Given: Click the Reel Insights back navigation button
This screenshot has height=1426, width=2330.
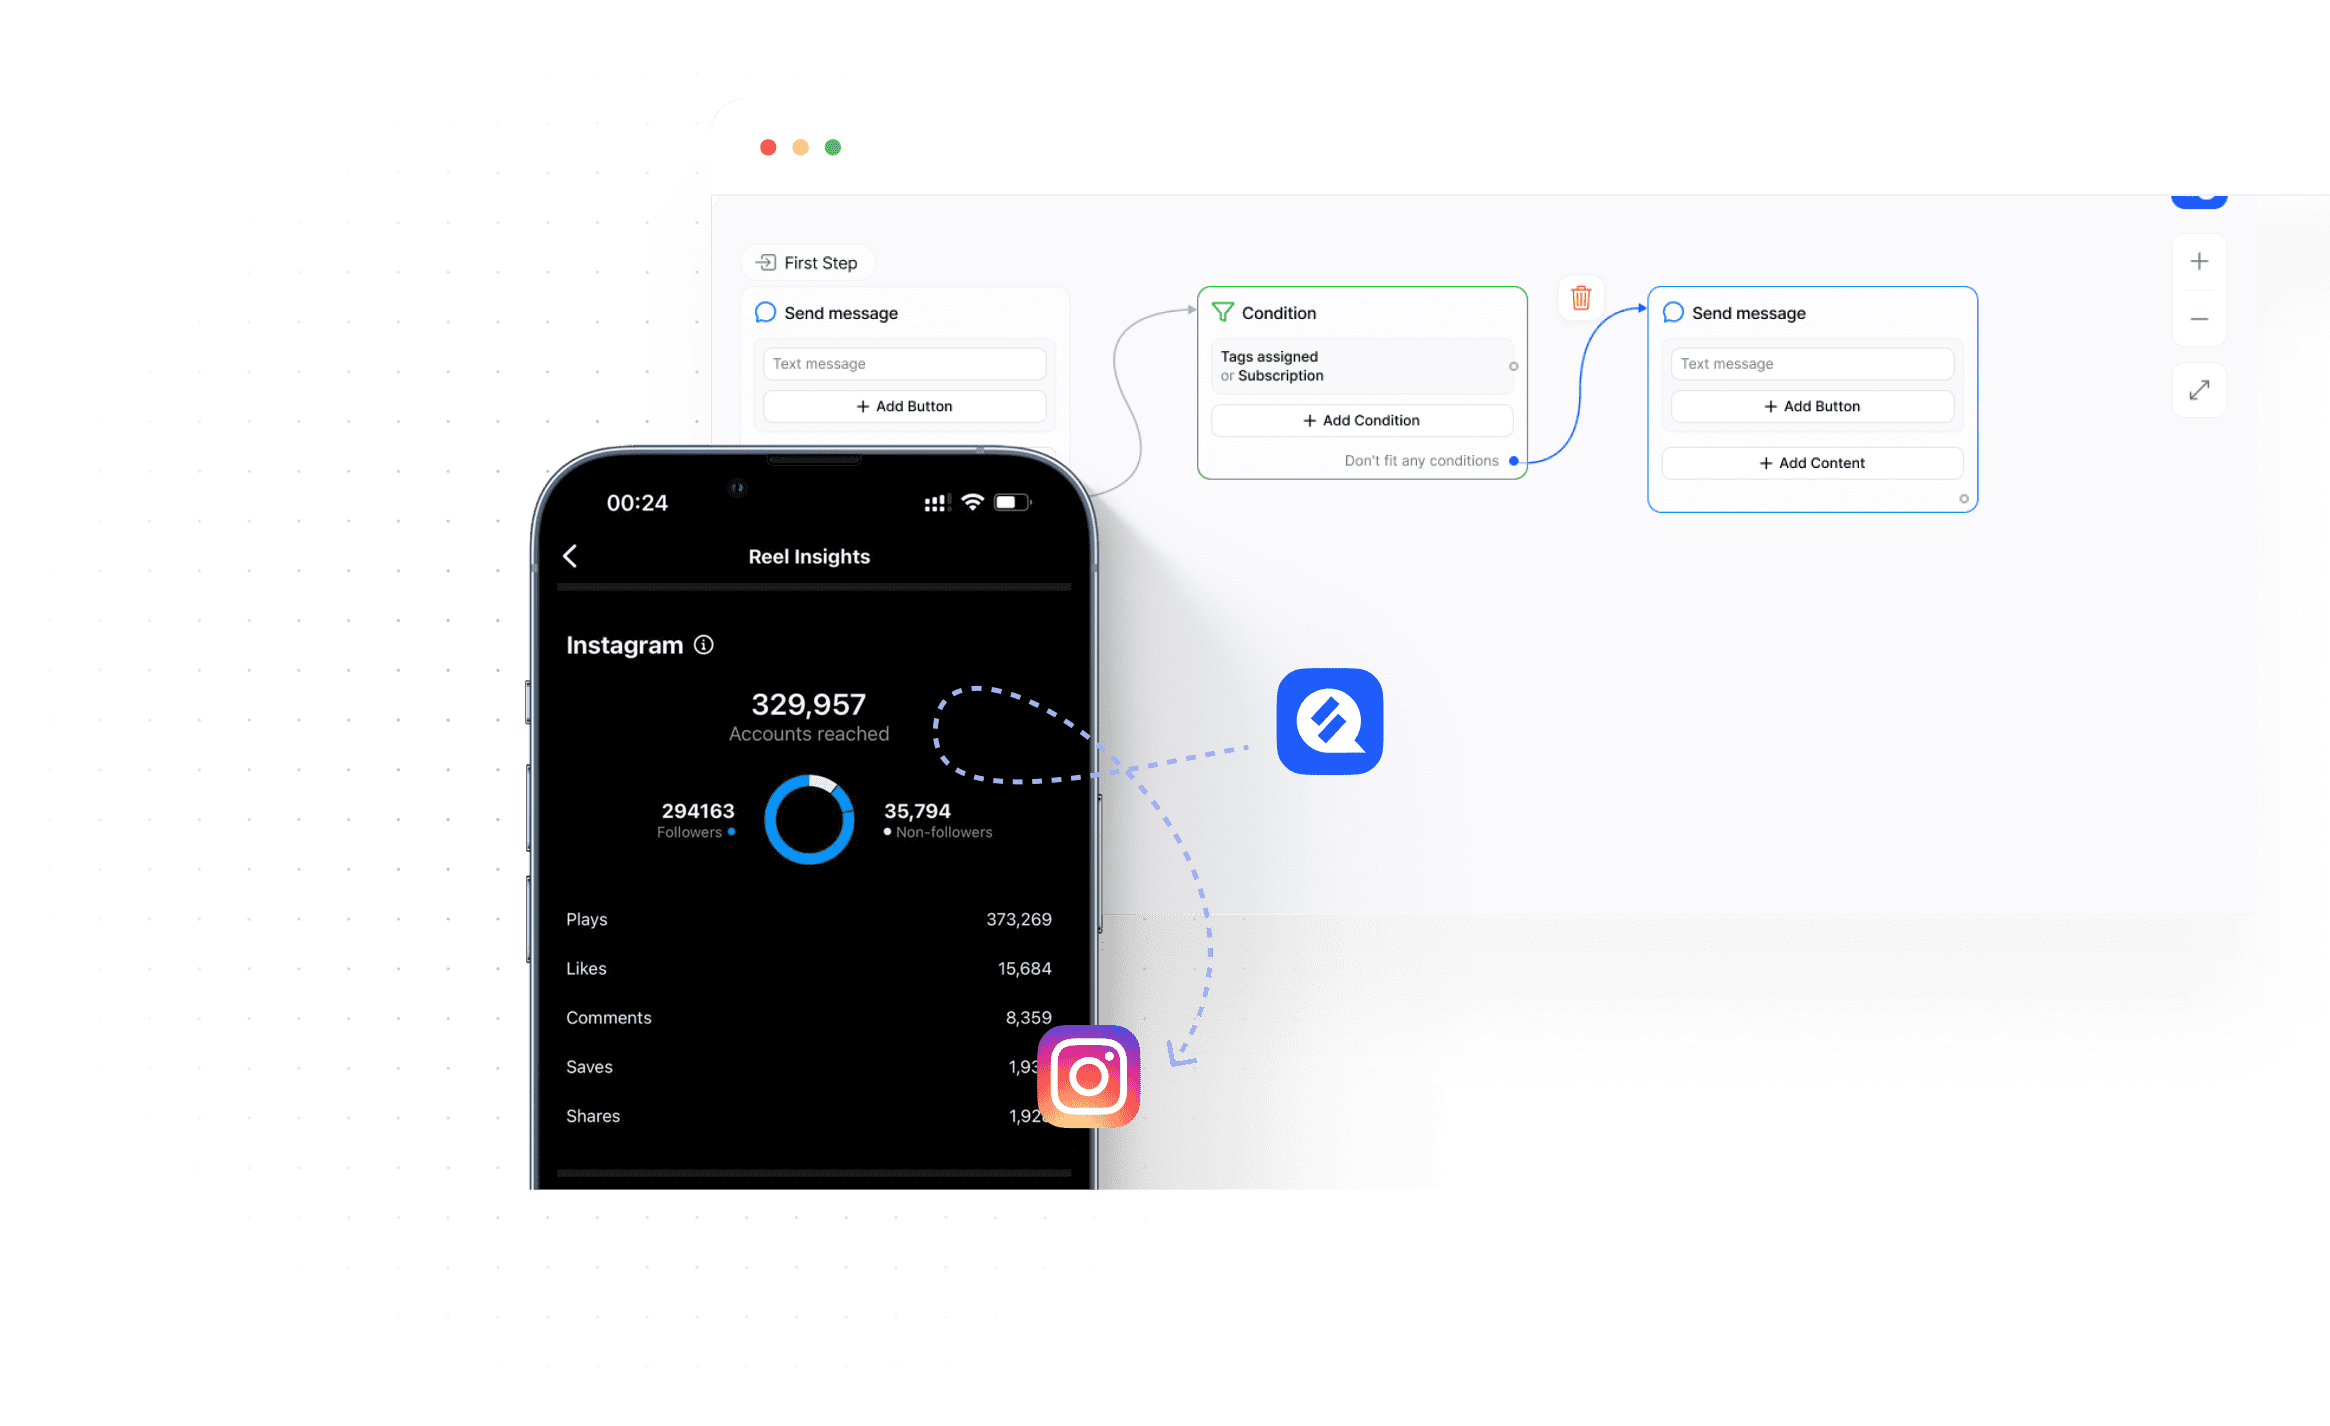Looking at the screenshot, I should pos(573,556).
